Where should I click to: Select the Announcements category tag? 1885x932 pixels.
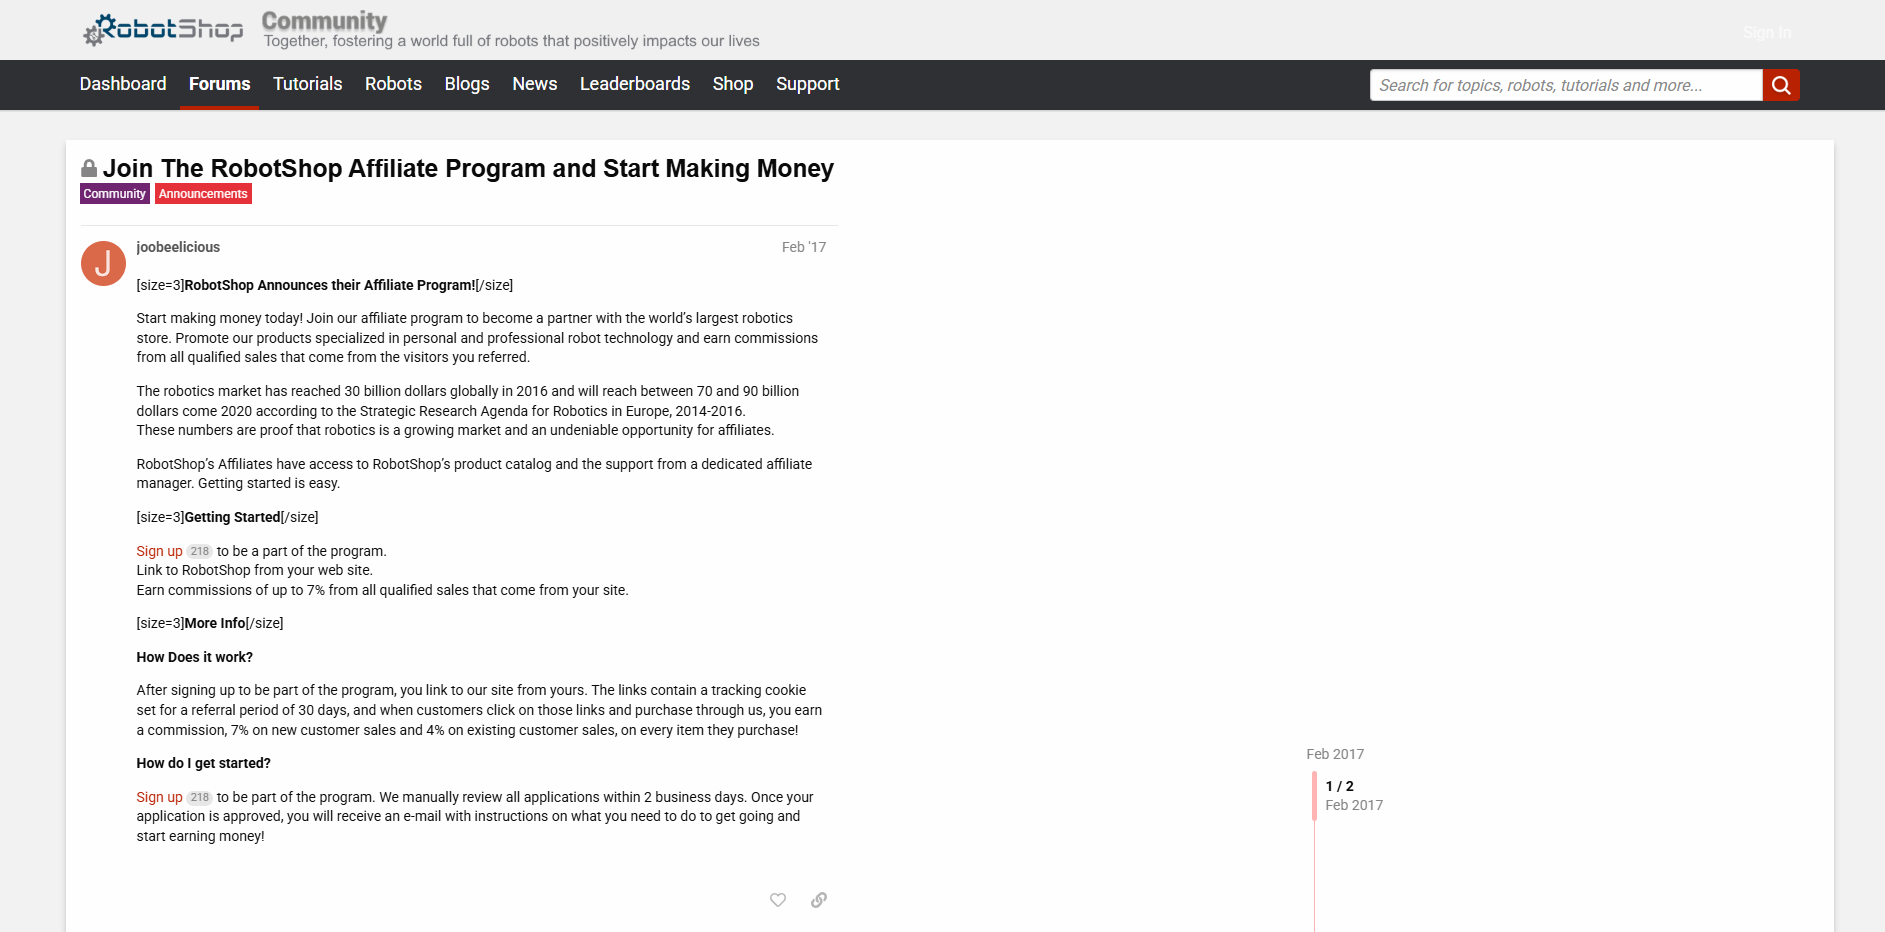click(x=203, y=194)
